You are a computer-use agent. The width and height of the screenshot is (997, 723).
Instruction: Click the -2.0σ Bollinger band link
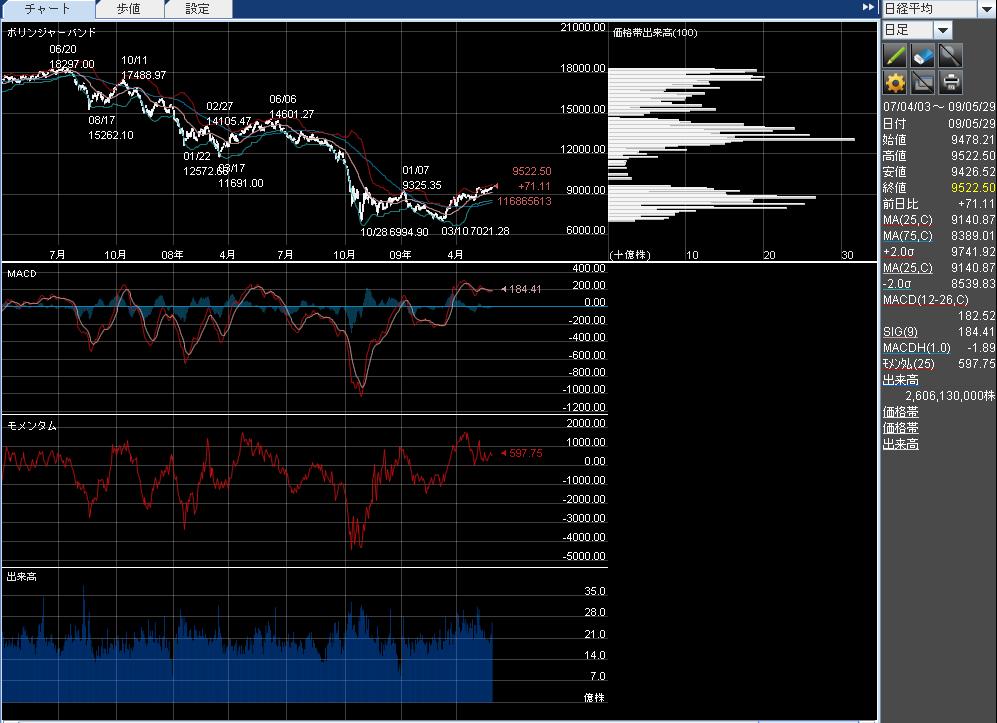pyautogui.click(x=900, y=284)
